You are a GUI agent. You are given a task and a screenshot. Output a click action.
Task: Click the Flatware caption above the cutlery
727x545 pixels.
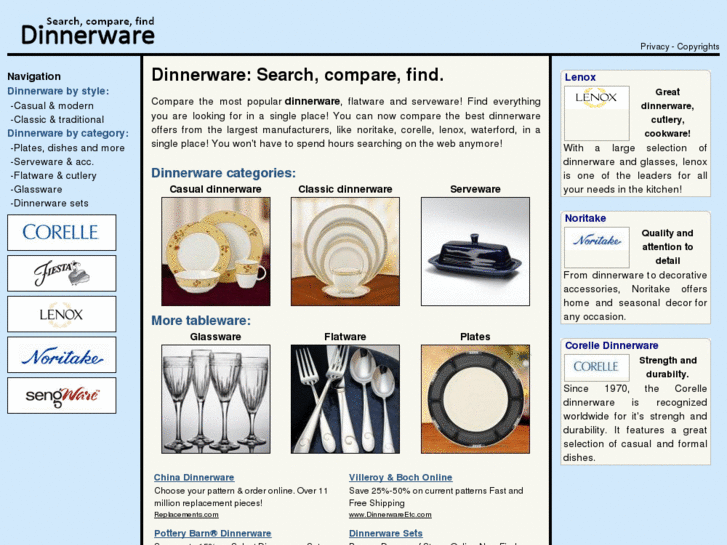tap(345, 337)
